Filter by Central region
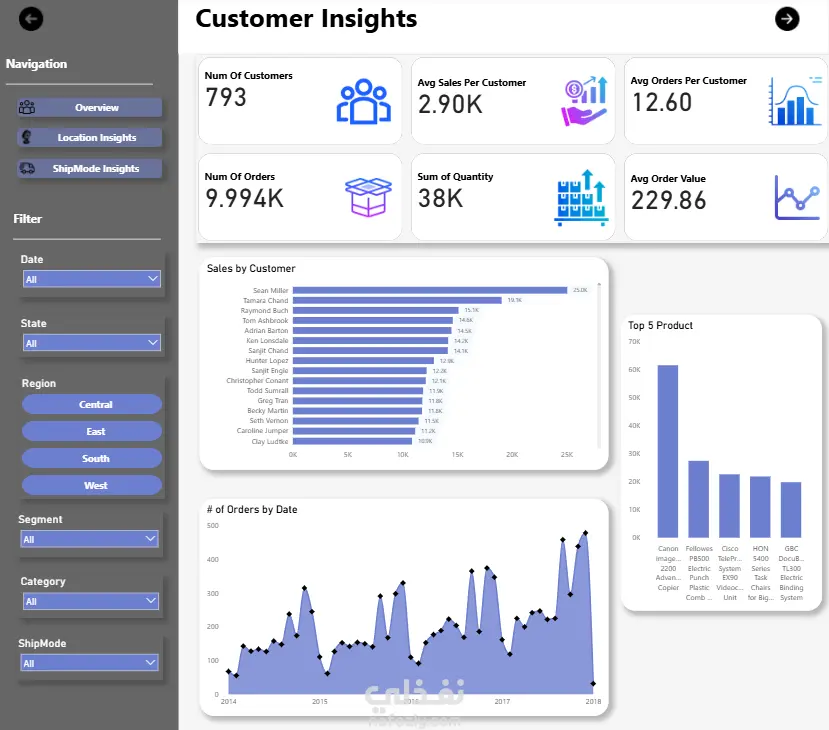This screenshot has width=829, height=730. click(92, 404)
